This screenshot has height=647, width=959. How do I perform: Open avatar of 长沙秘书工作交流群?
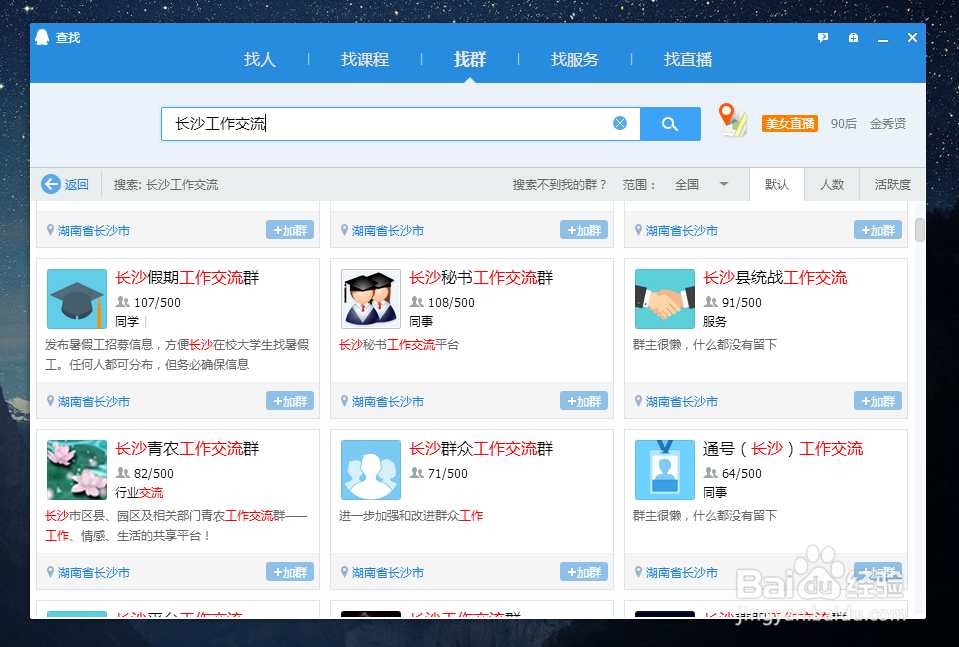click(370, 298)
